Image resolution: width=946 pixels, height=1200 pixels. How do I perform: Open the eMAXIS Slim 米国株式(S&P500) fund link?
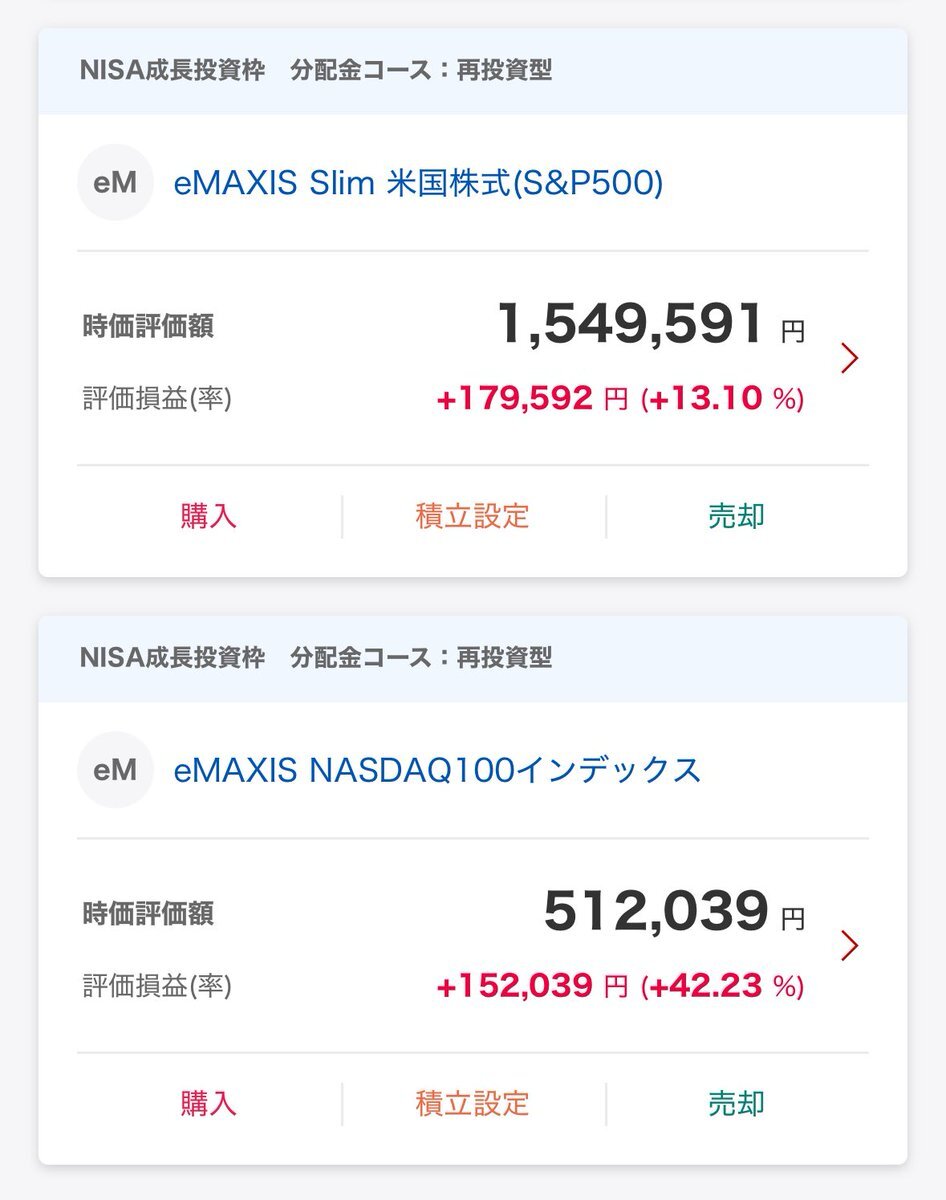click(x=418, y=183)
